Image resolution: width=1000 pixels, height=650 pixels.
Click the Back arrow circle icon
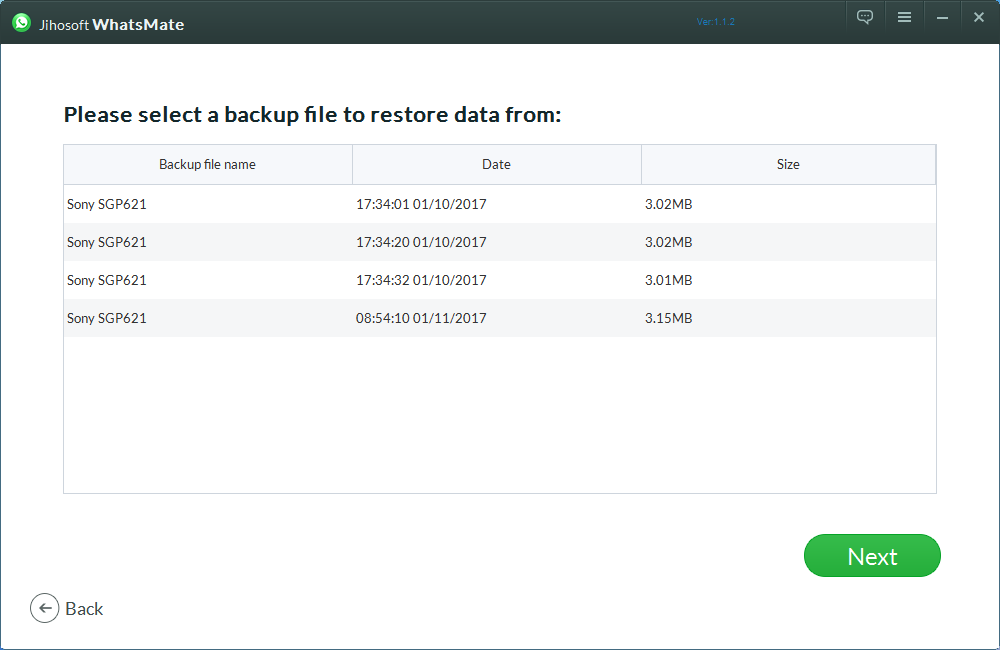coord(45,609)
